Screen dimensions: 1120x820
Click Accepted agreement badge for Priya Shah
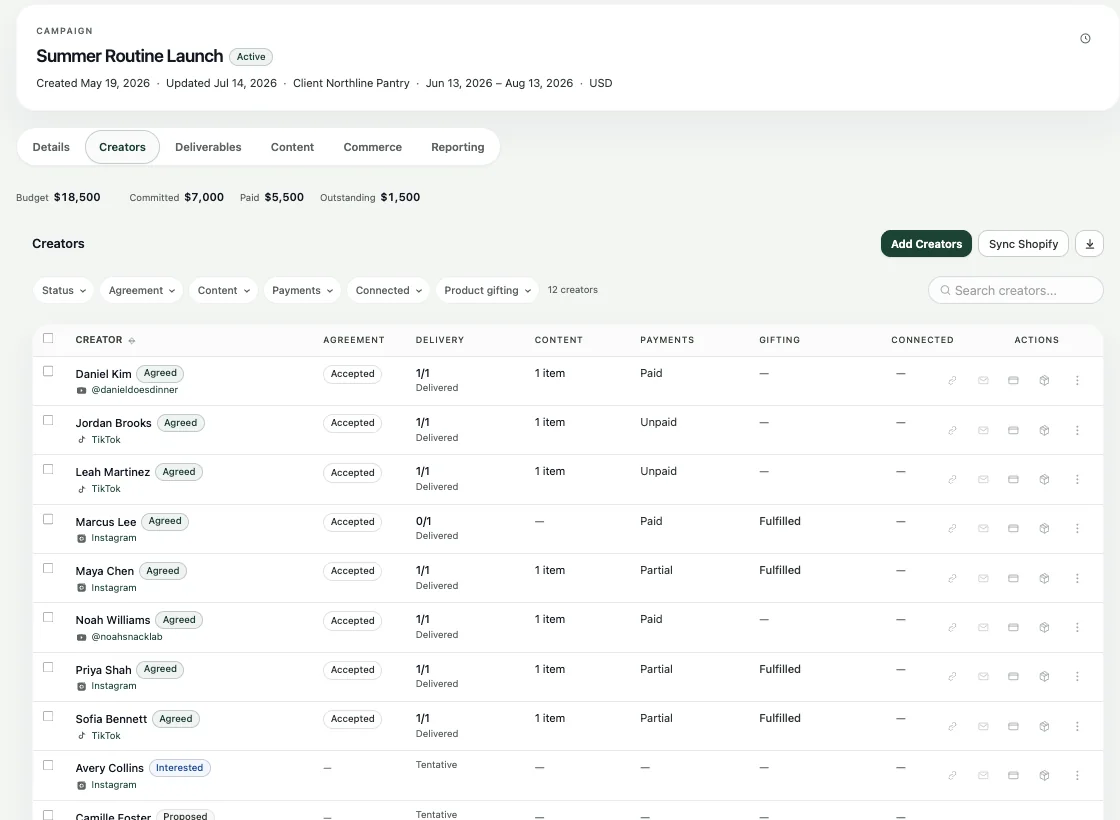pos(352,670)
